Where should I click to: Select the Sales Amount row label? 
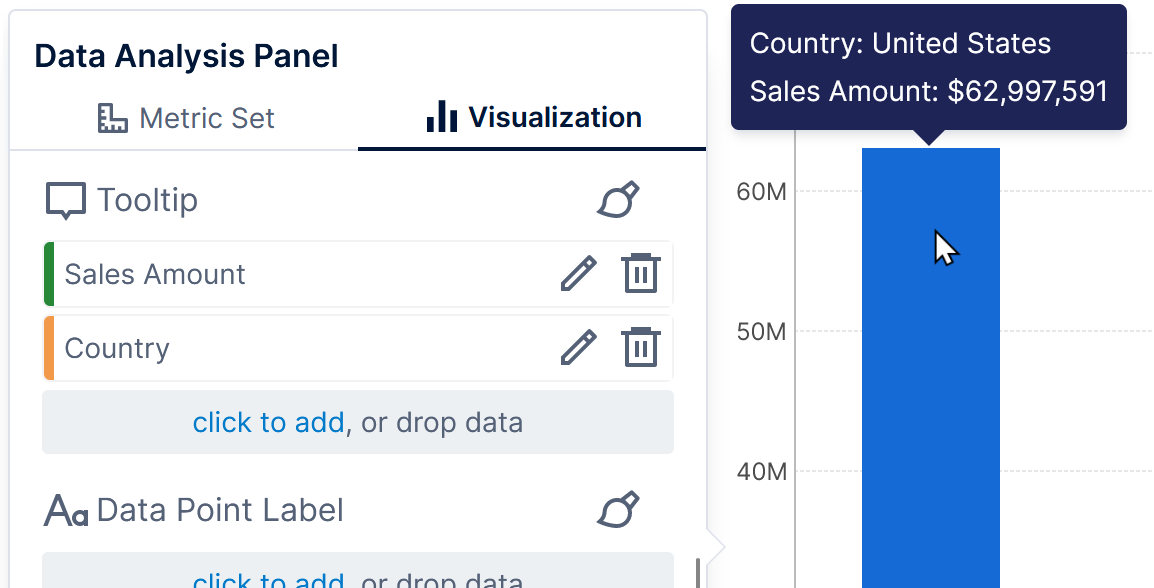pos(155,274)
